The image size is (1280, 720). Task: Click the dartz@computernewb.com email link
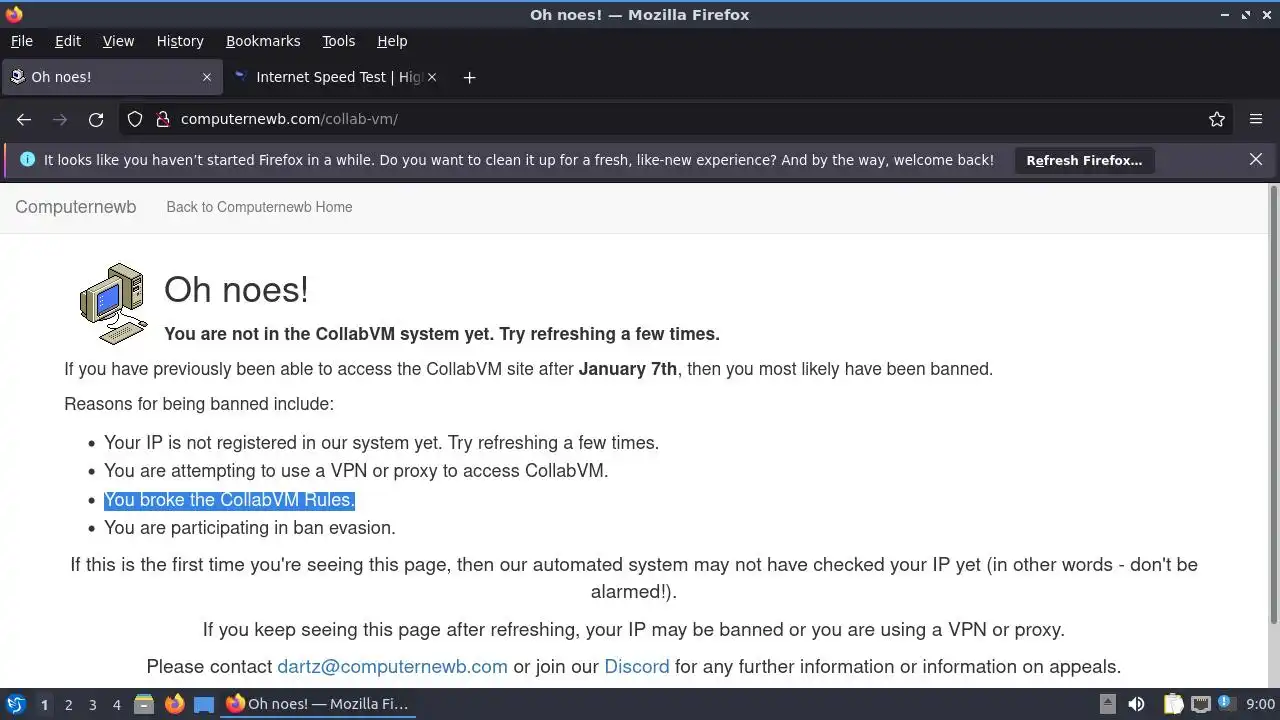point(392,667)
